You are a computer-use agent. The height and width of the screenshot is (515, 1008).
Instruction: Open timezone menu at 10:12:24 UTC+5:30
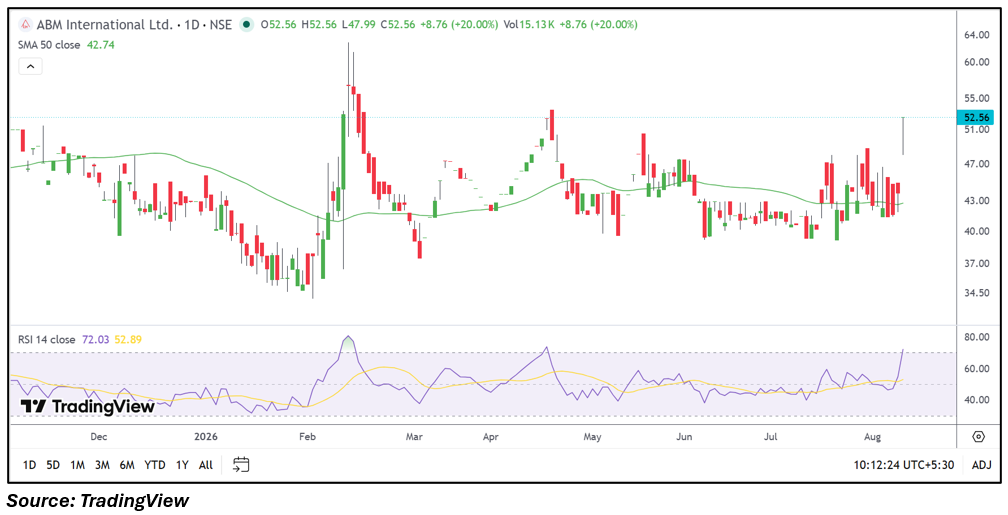click(904, 465)
